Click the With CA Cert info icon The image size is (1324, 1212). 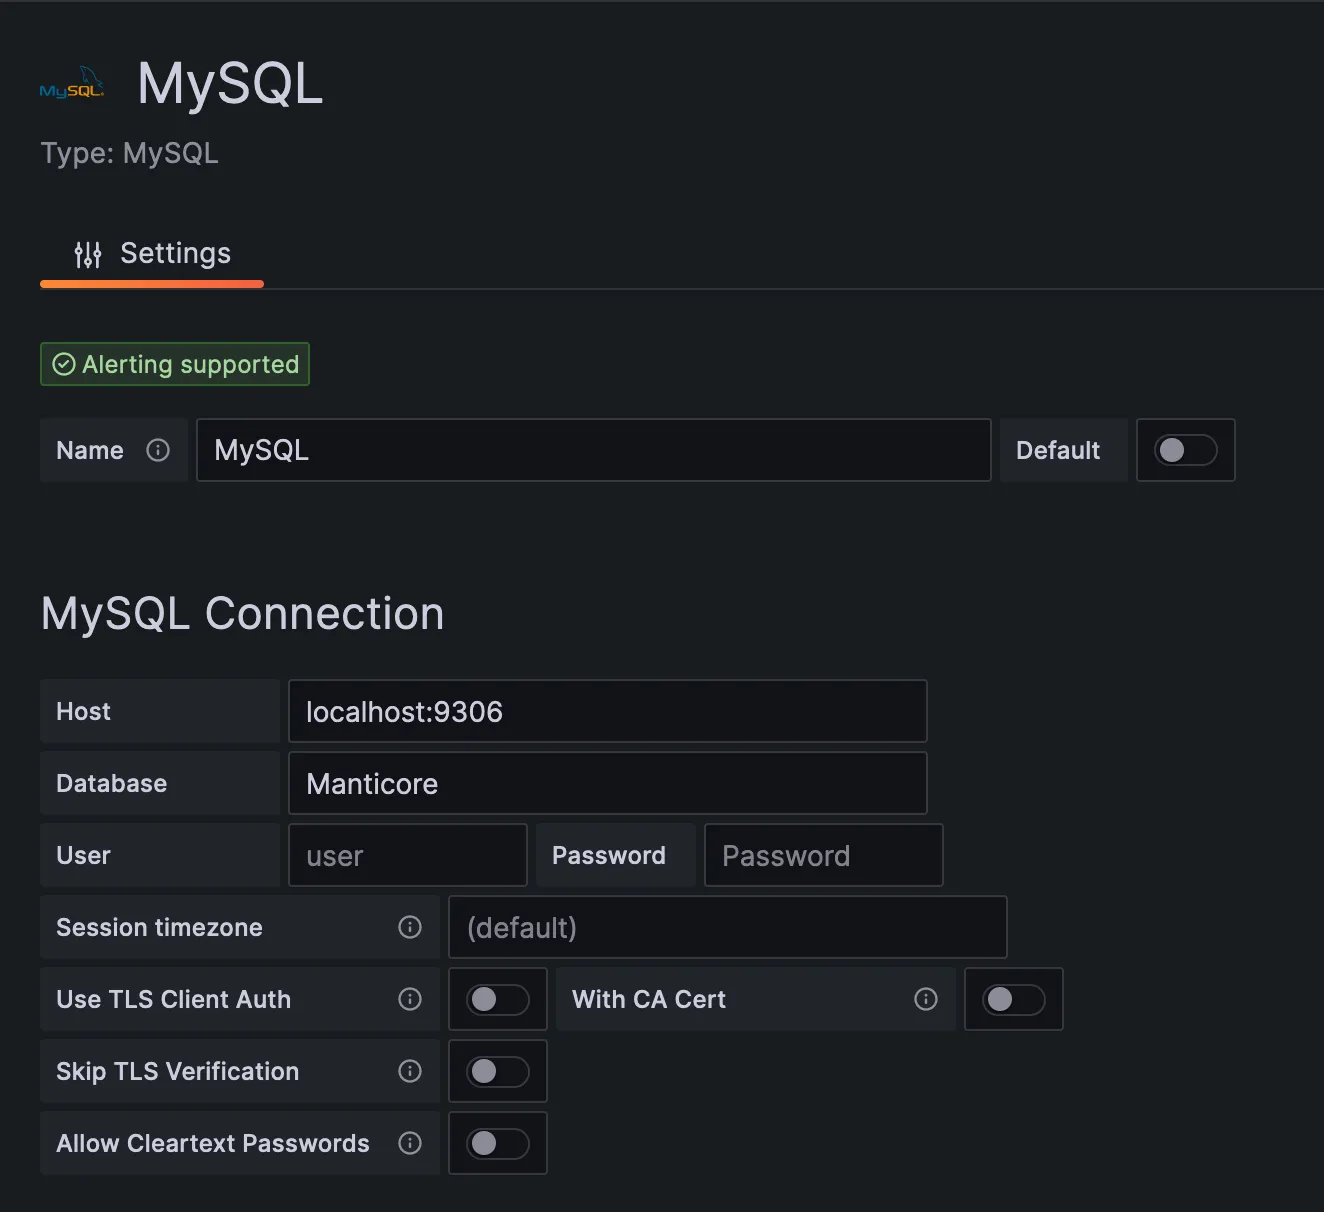coord(926,999)
